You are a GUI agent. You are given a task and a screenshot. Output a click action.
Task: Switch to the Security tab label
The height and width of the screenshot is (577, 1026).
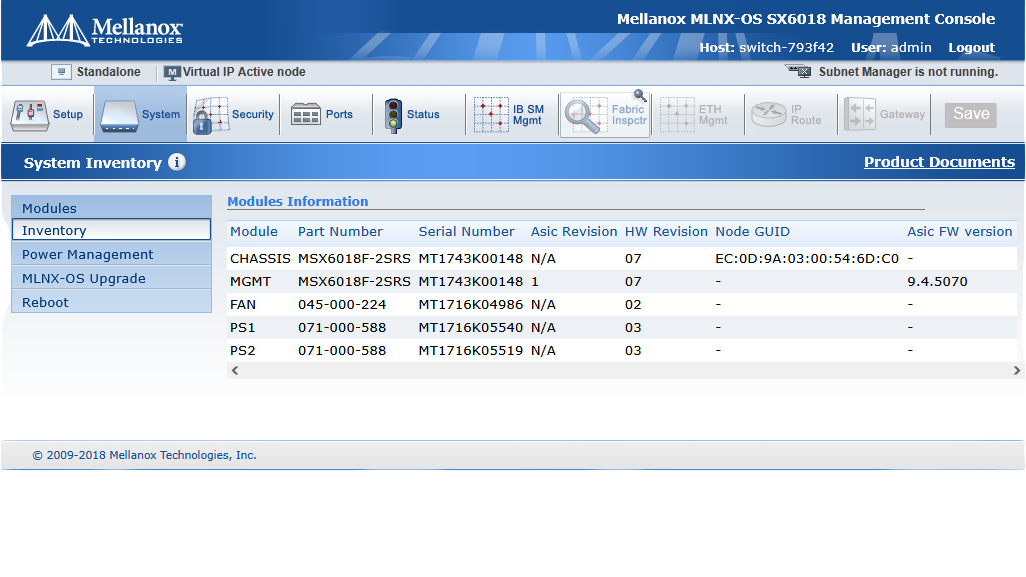(253, 114)
